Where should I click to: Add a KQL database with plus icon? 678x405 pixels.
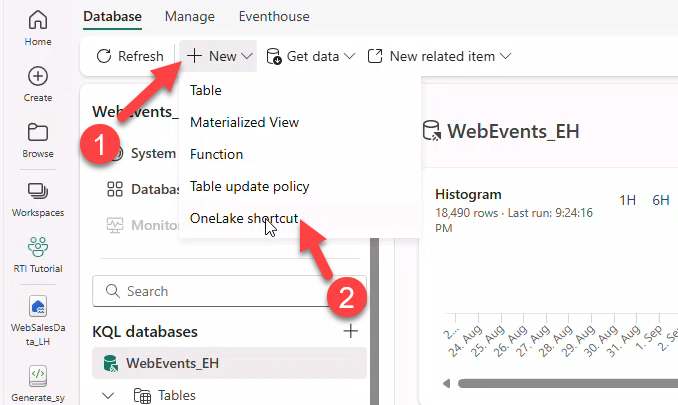tap(350, 331)
